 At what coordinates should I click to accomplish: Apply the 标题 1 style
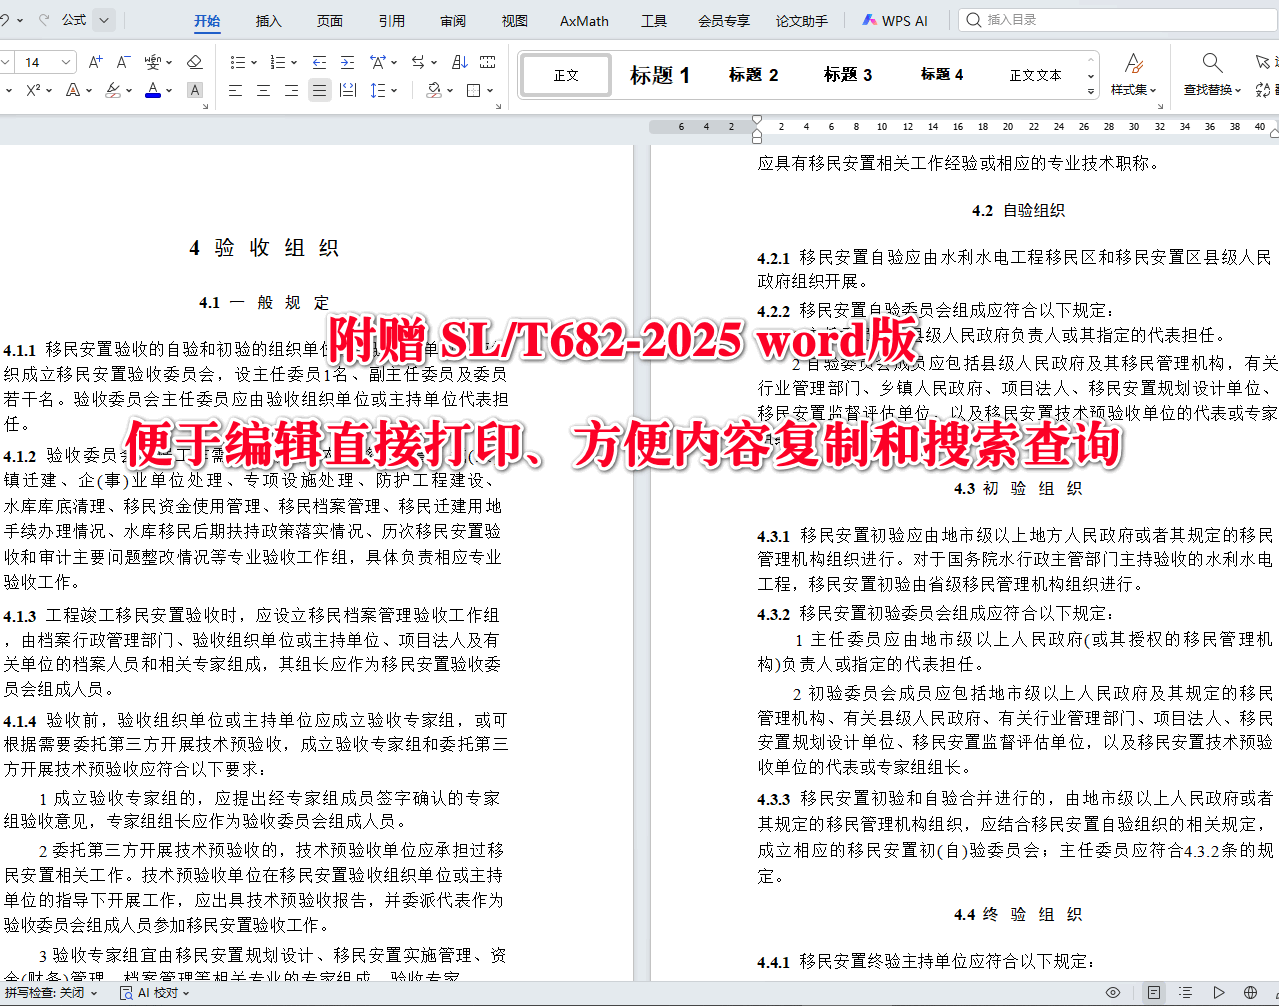[x=659, y=75]
